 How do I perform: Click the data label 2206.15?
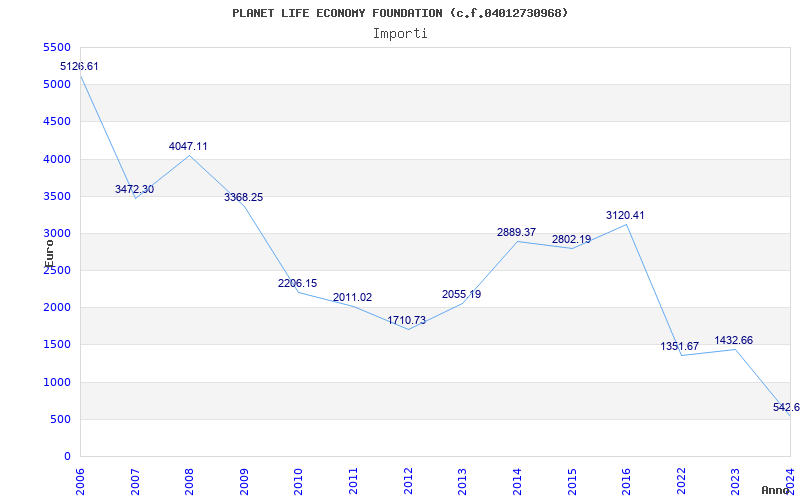tap(297, 283)
